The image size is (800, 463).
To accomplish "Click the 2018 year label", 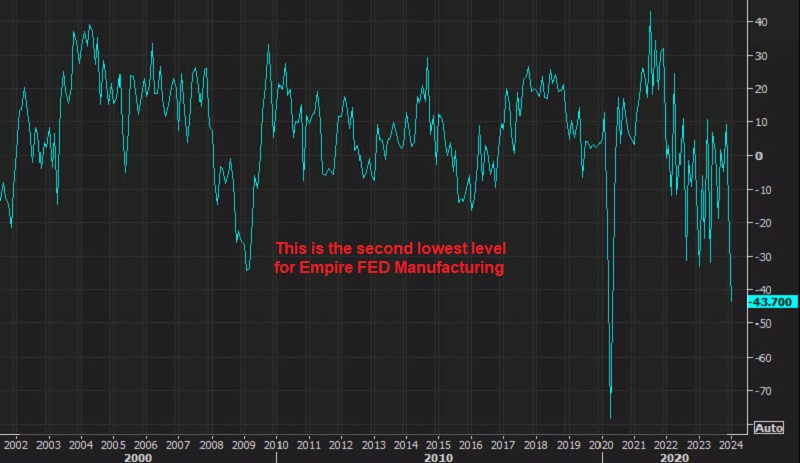I will (536, 445).
